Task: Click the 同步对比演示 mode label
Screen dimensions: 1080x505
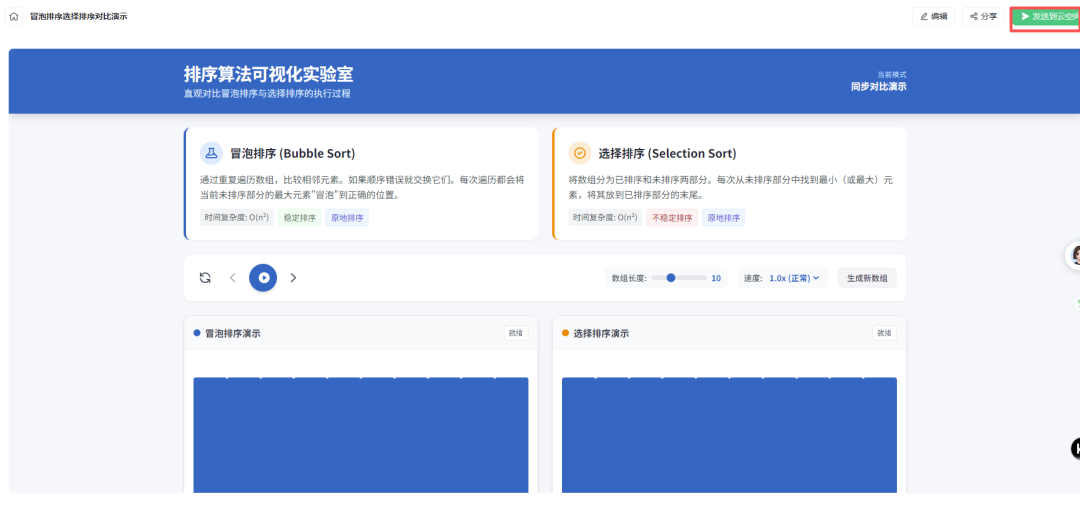Action: (x=878, y=86)
